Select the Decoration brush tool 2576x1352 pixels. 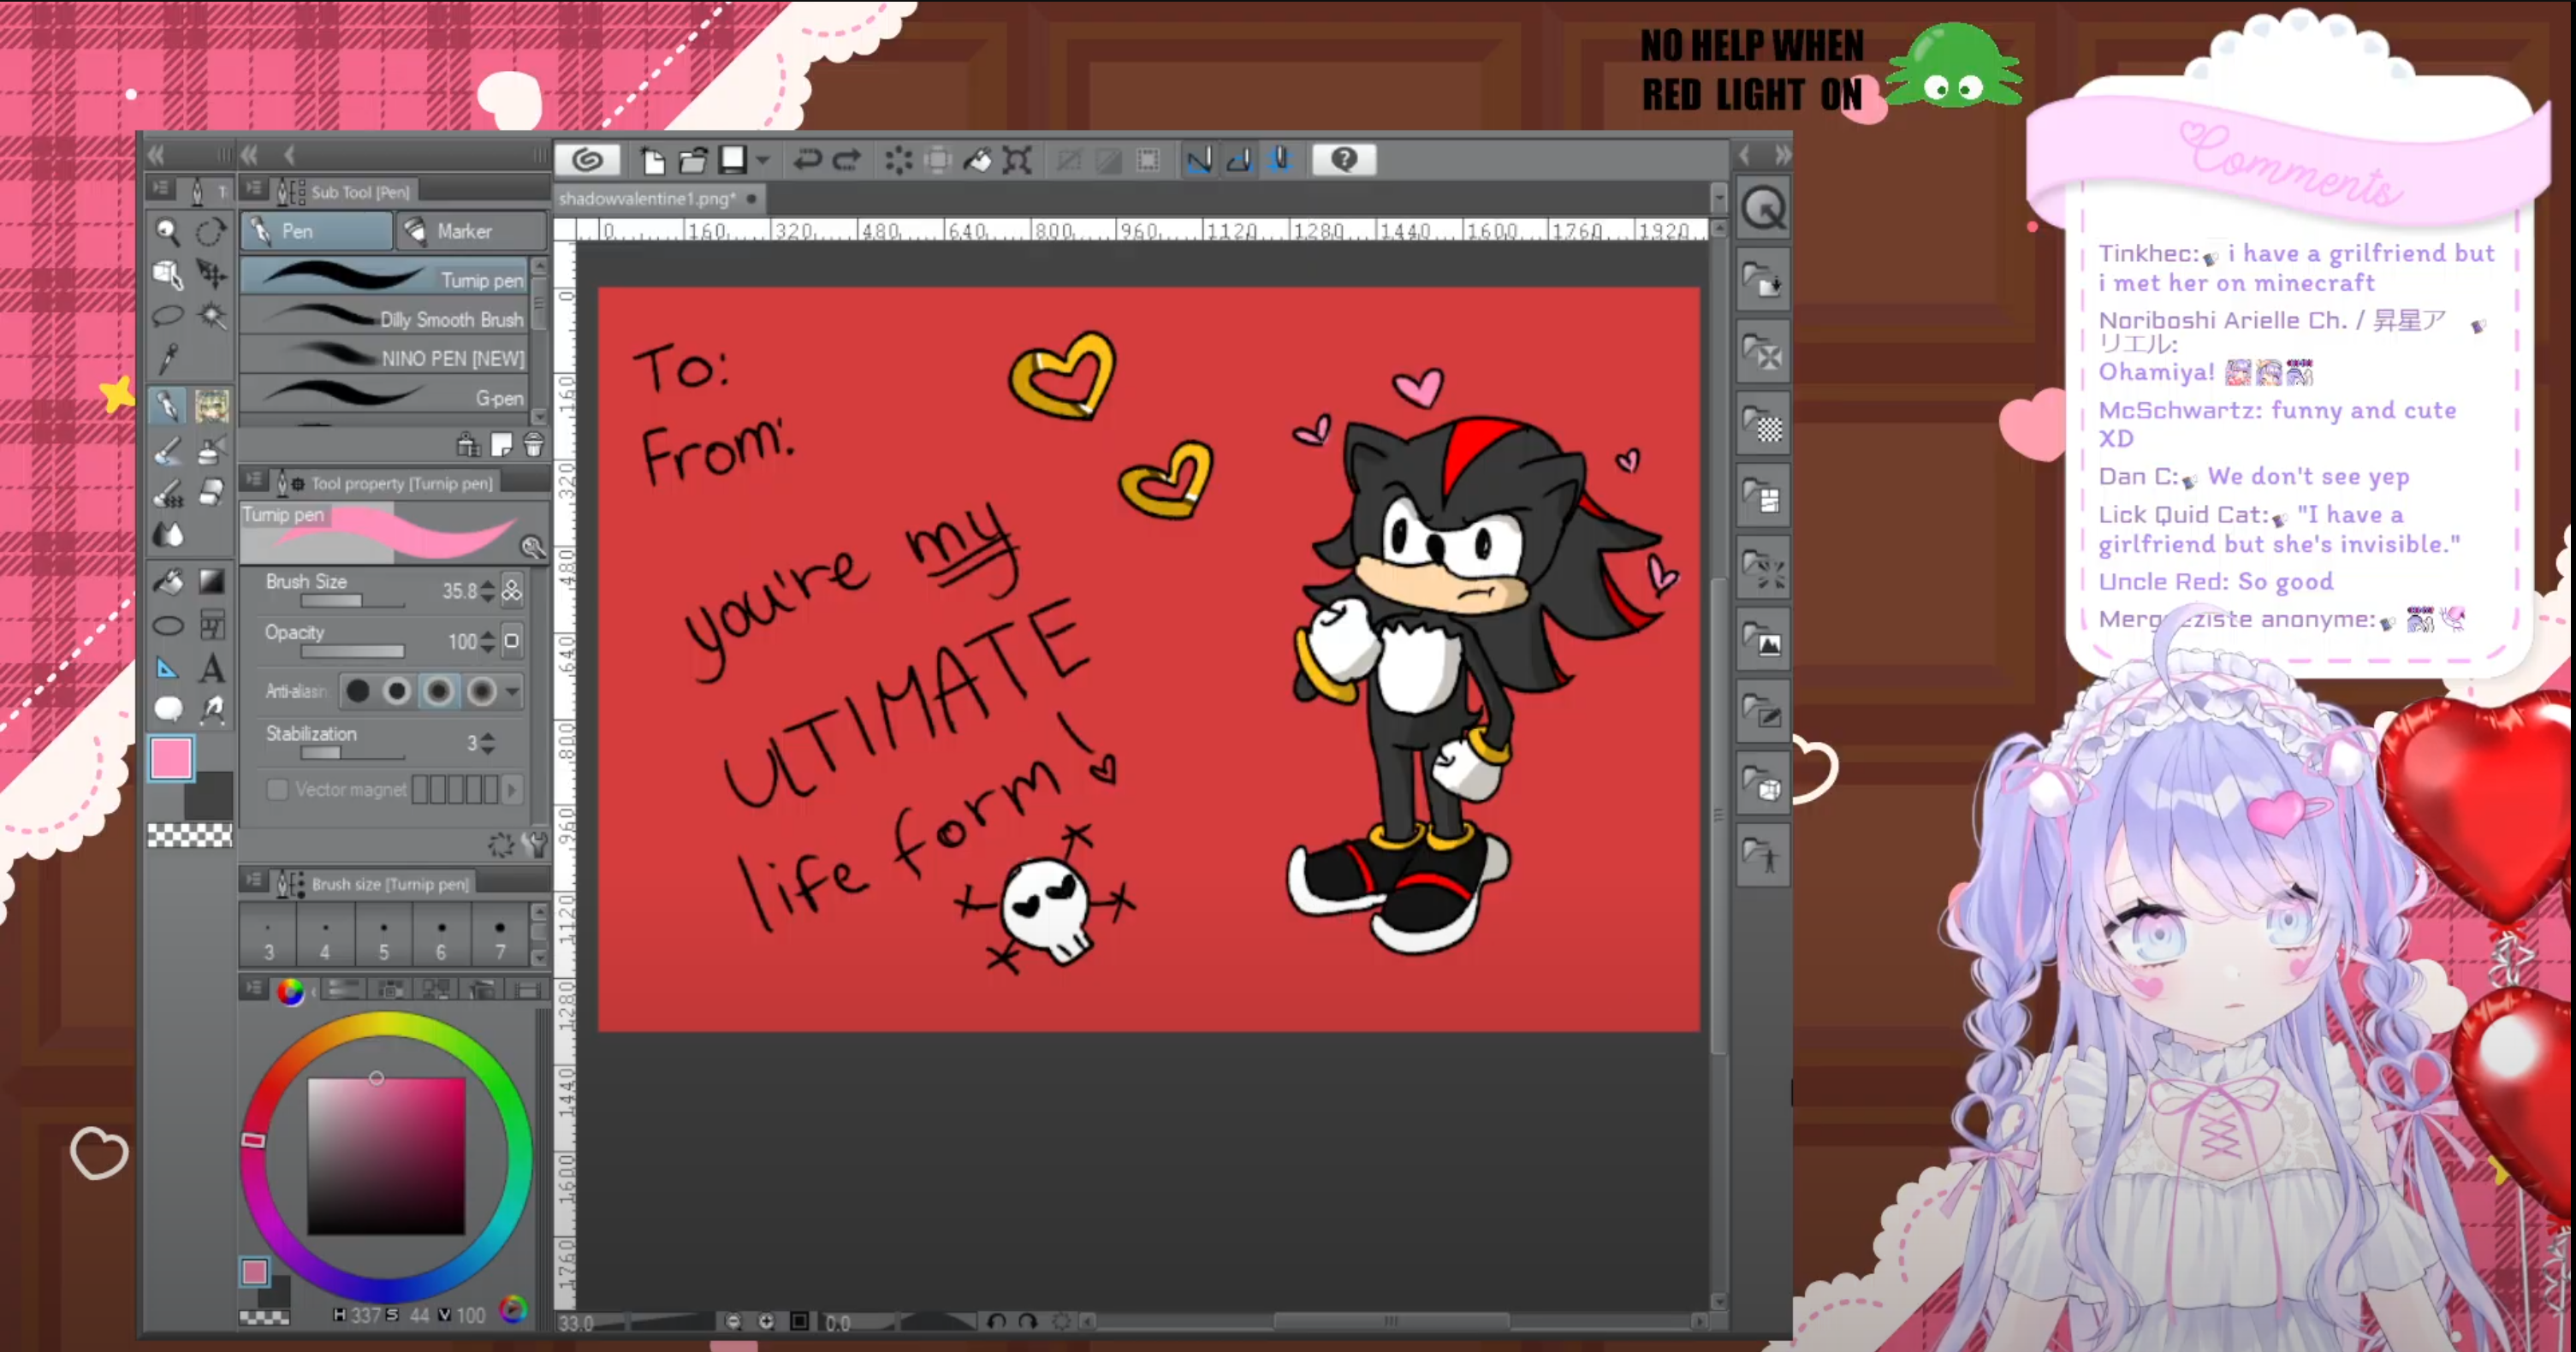tap(167, 493)
